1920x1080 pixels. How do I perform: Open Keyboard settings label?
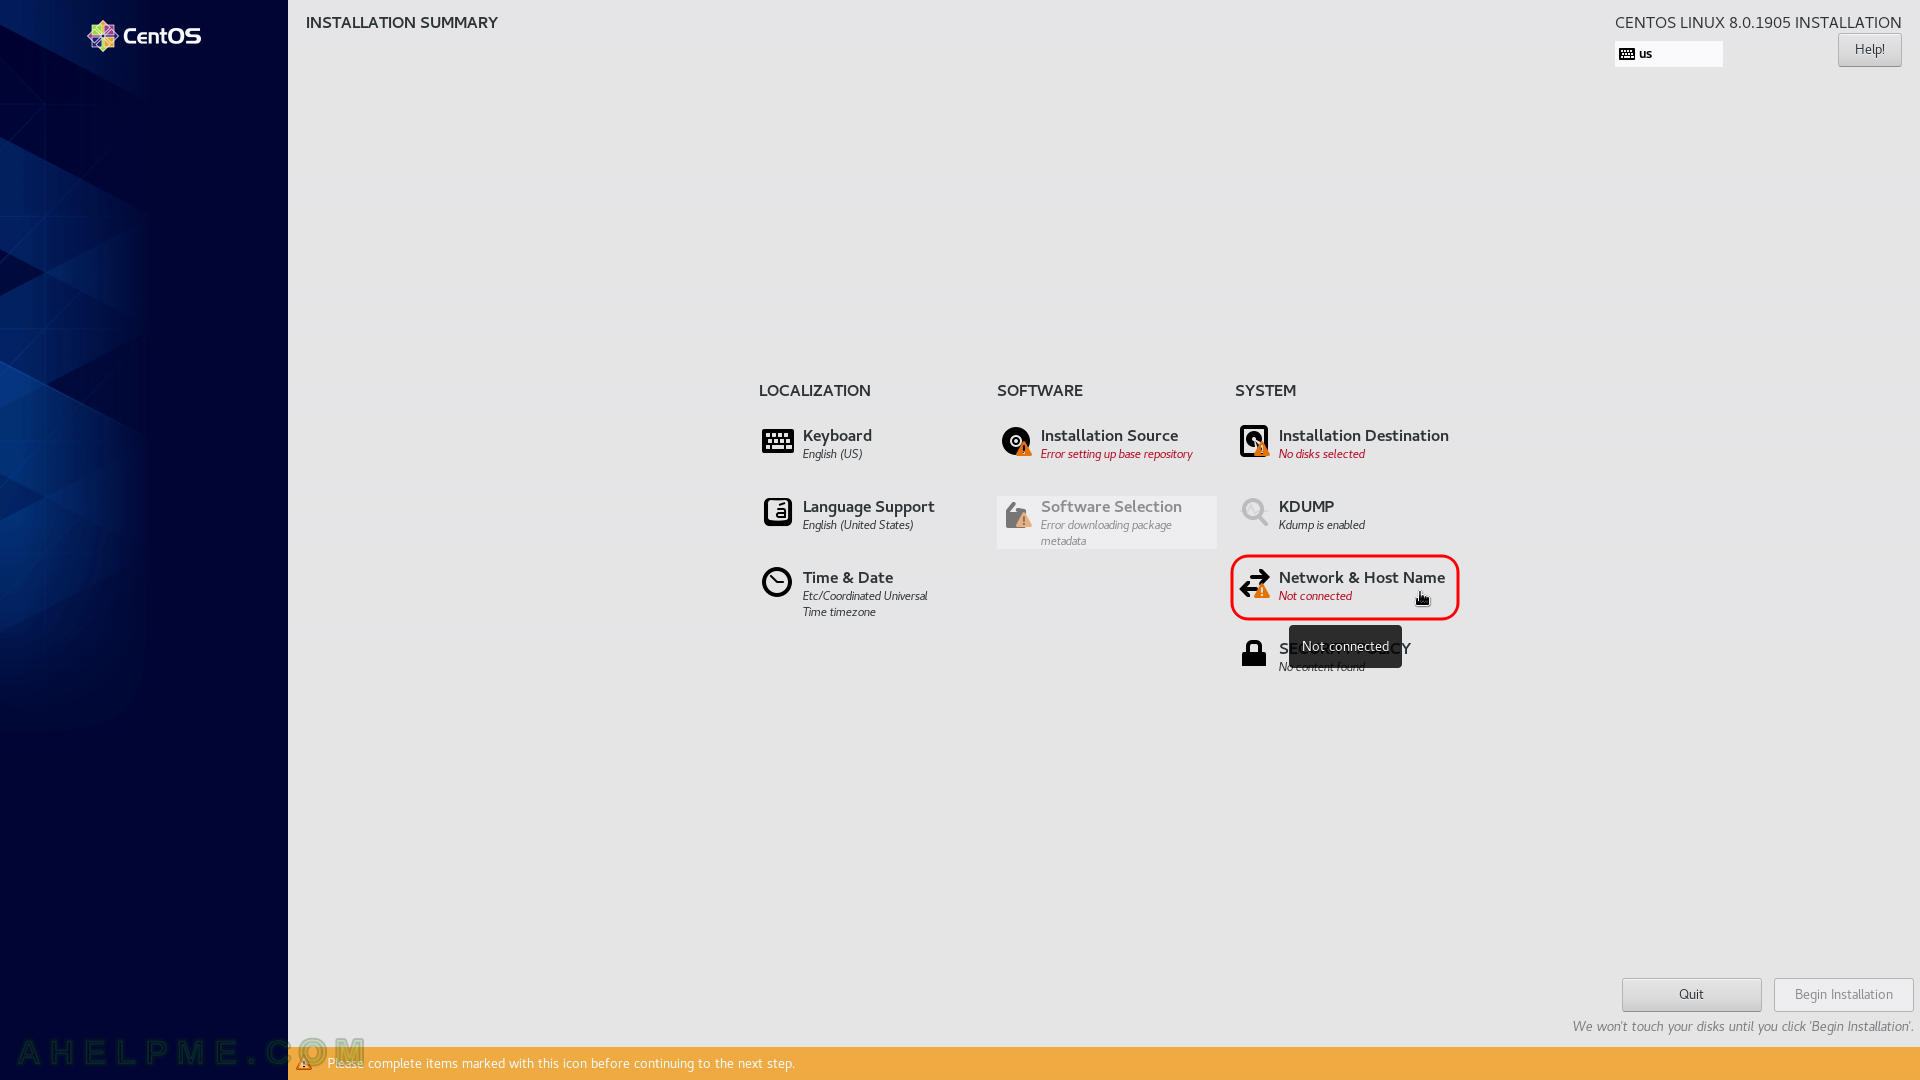(837, 436)
